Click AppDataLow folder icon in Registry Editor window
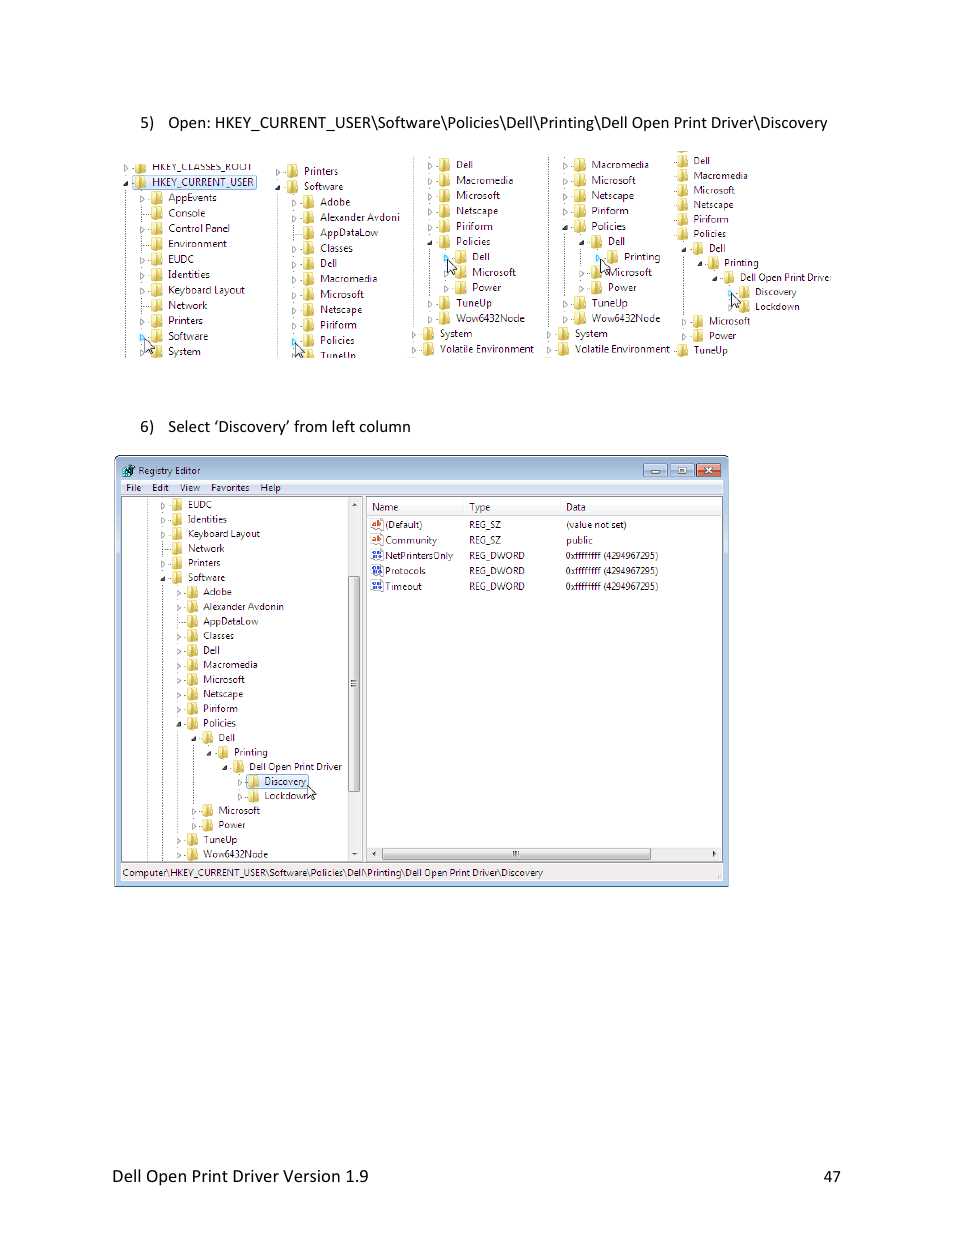This screenshot has width=954, height=1235. [x=192, y=621]
